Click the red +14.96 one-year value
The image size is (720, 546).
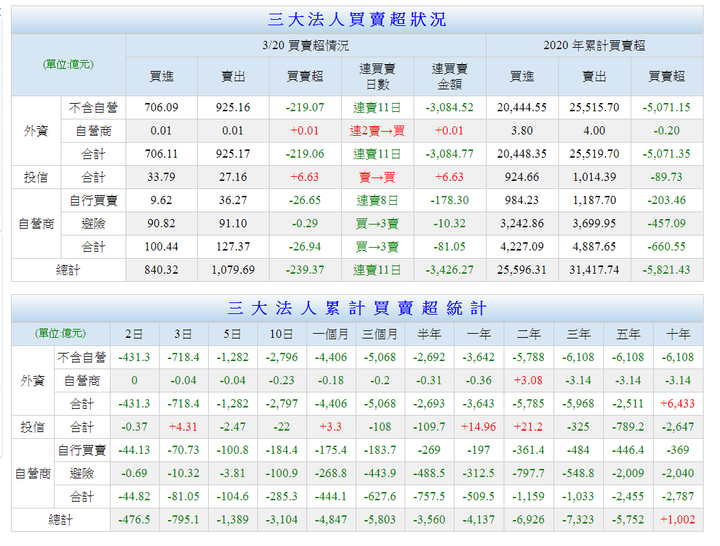(478, 427)
